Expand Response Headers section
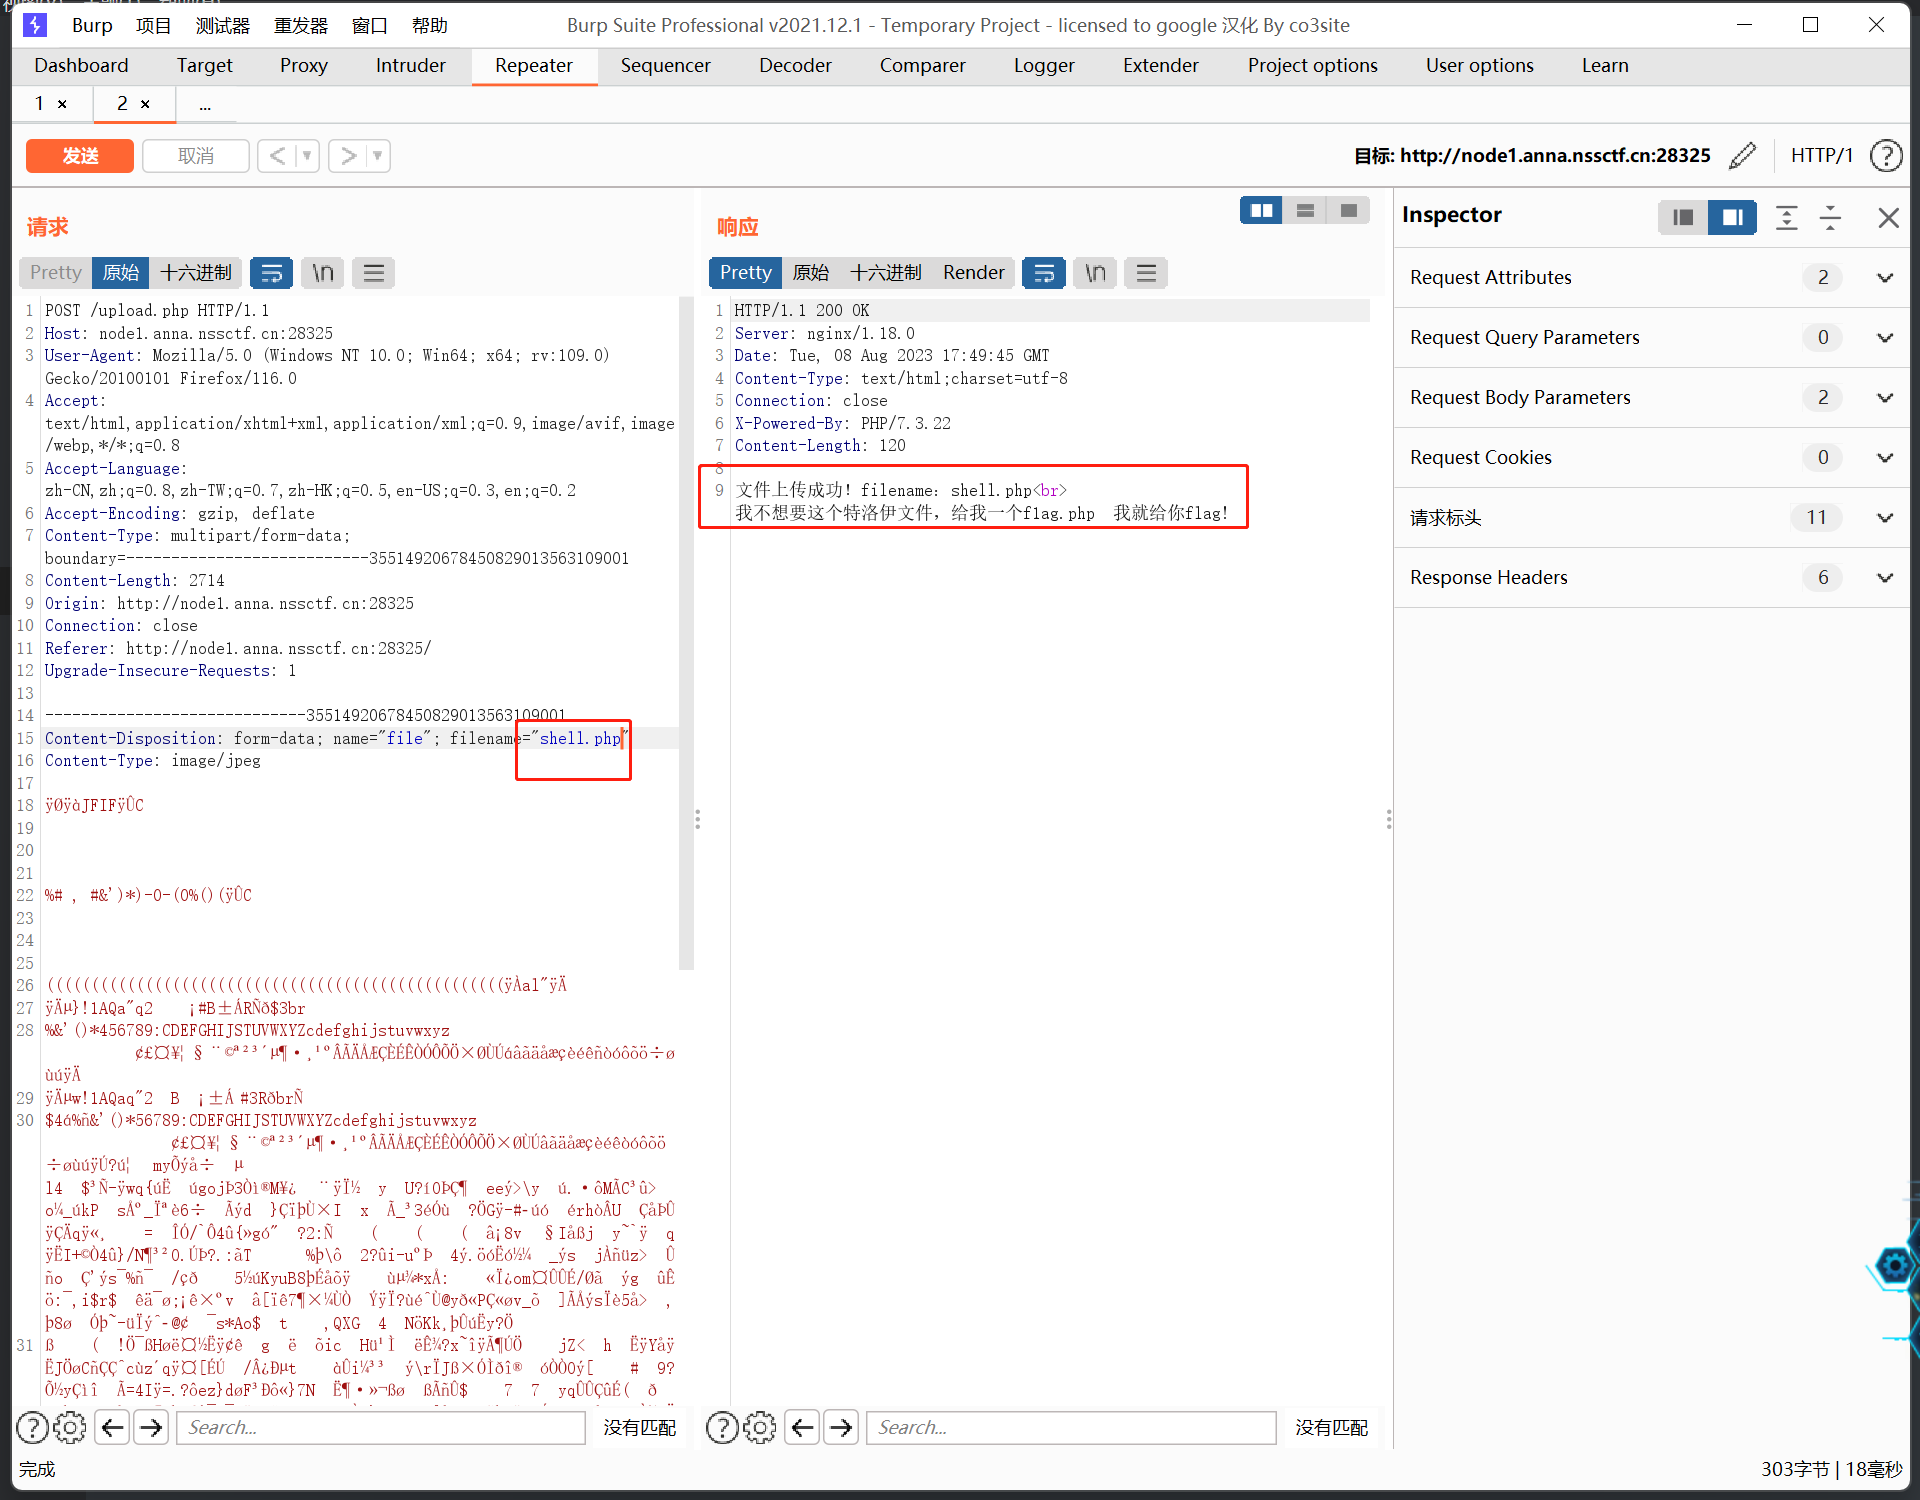 1884,577
